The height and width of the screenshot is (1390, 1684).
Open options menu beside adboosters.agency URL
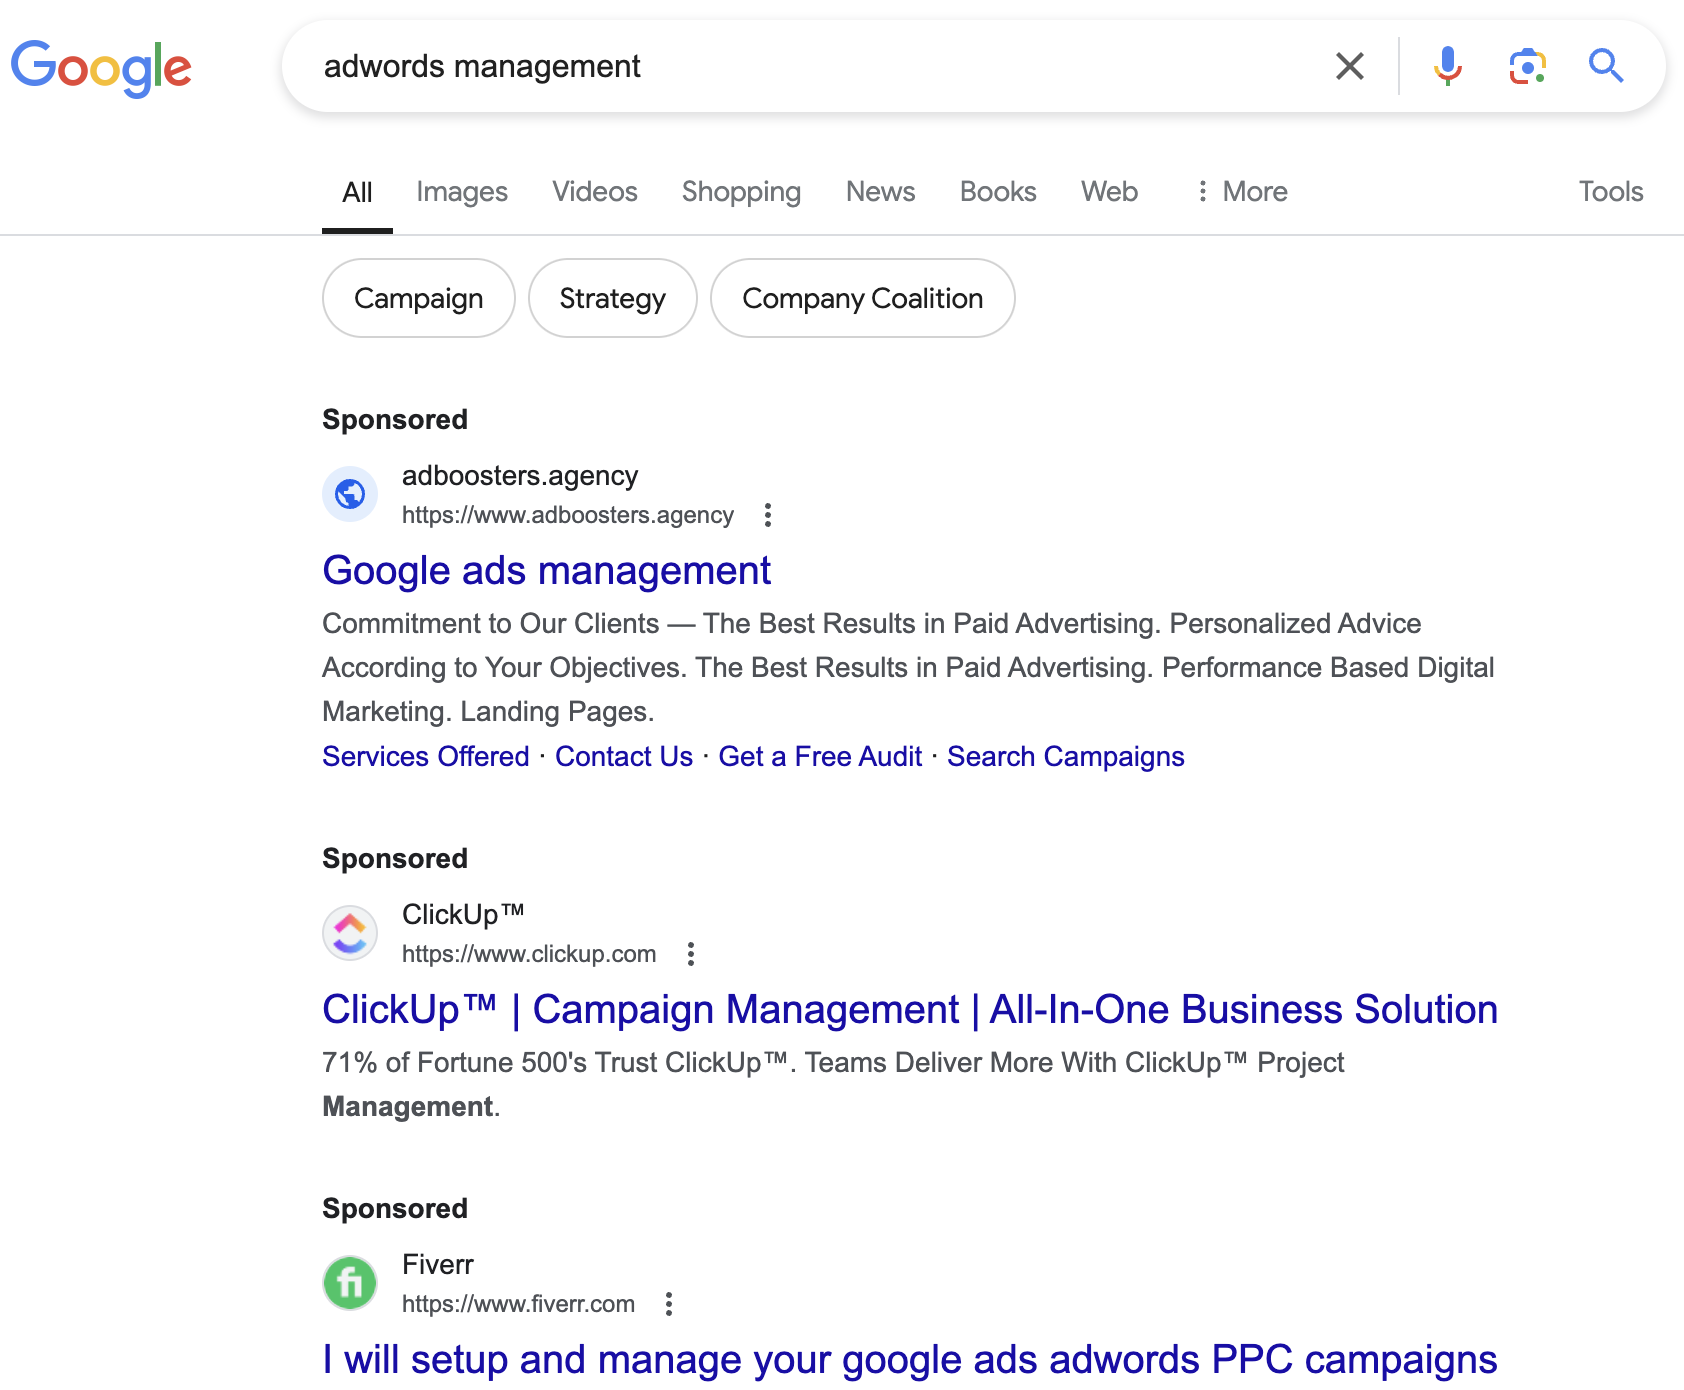point(768,515)
